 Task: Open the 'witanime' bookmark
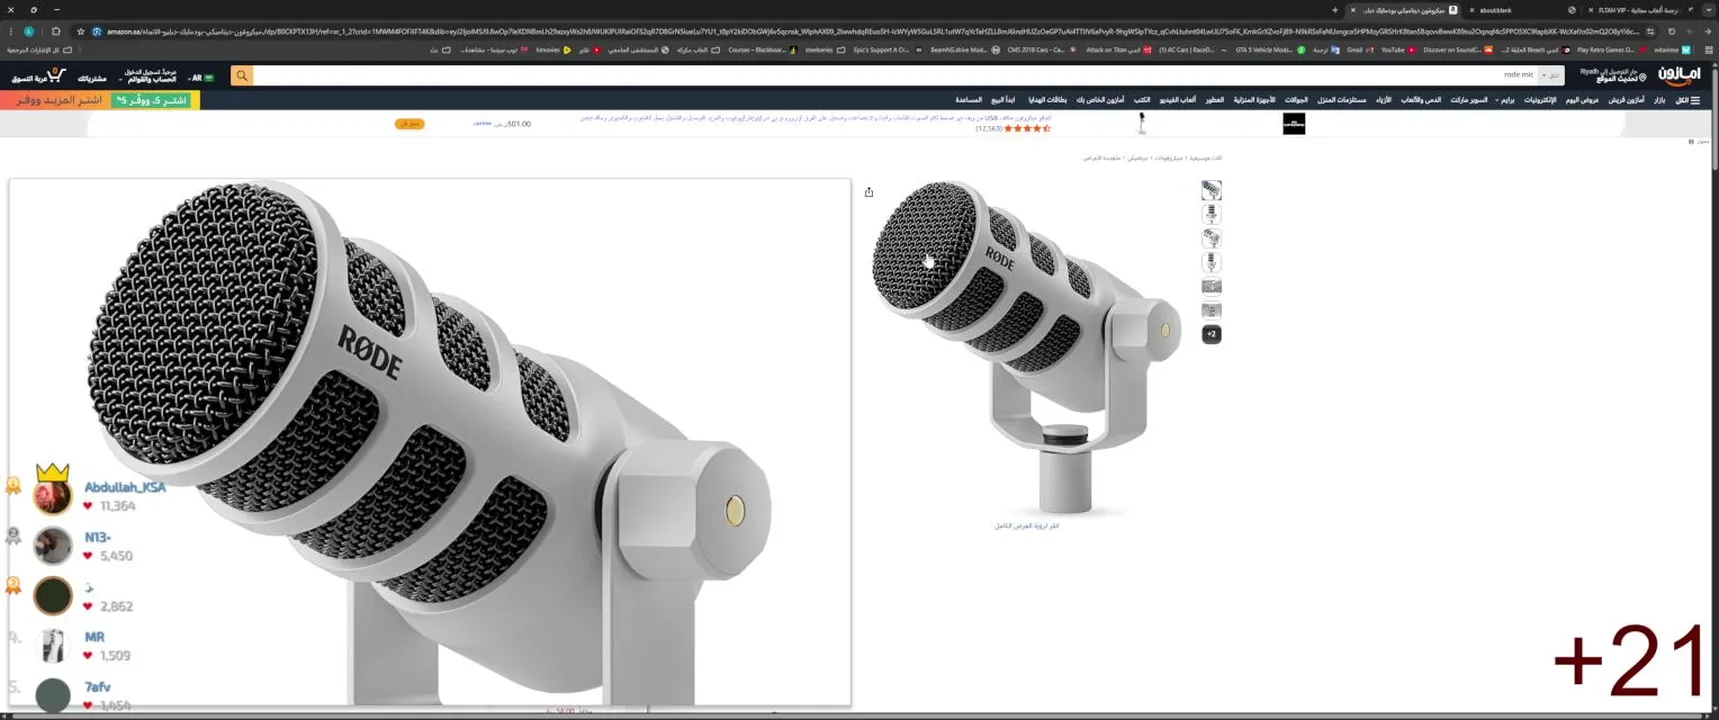[1672, 49]
